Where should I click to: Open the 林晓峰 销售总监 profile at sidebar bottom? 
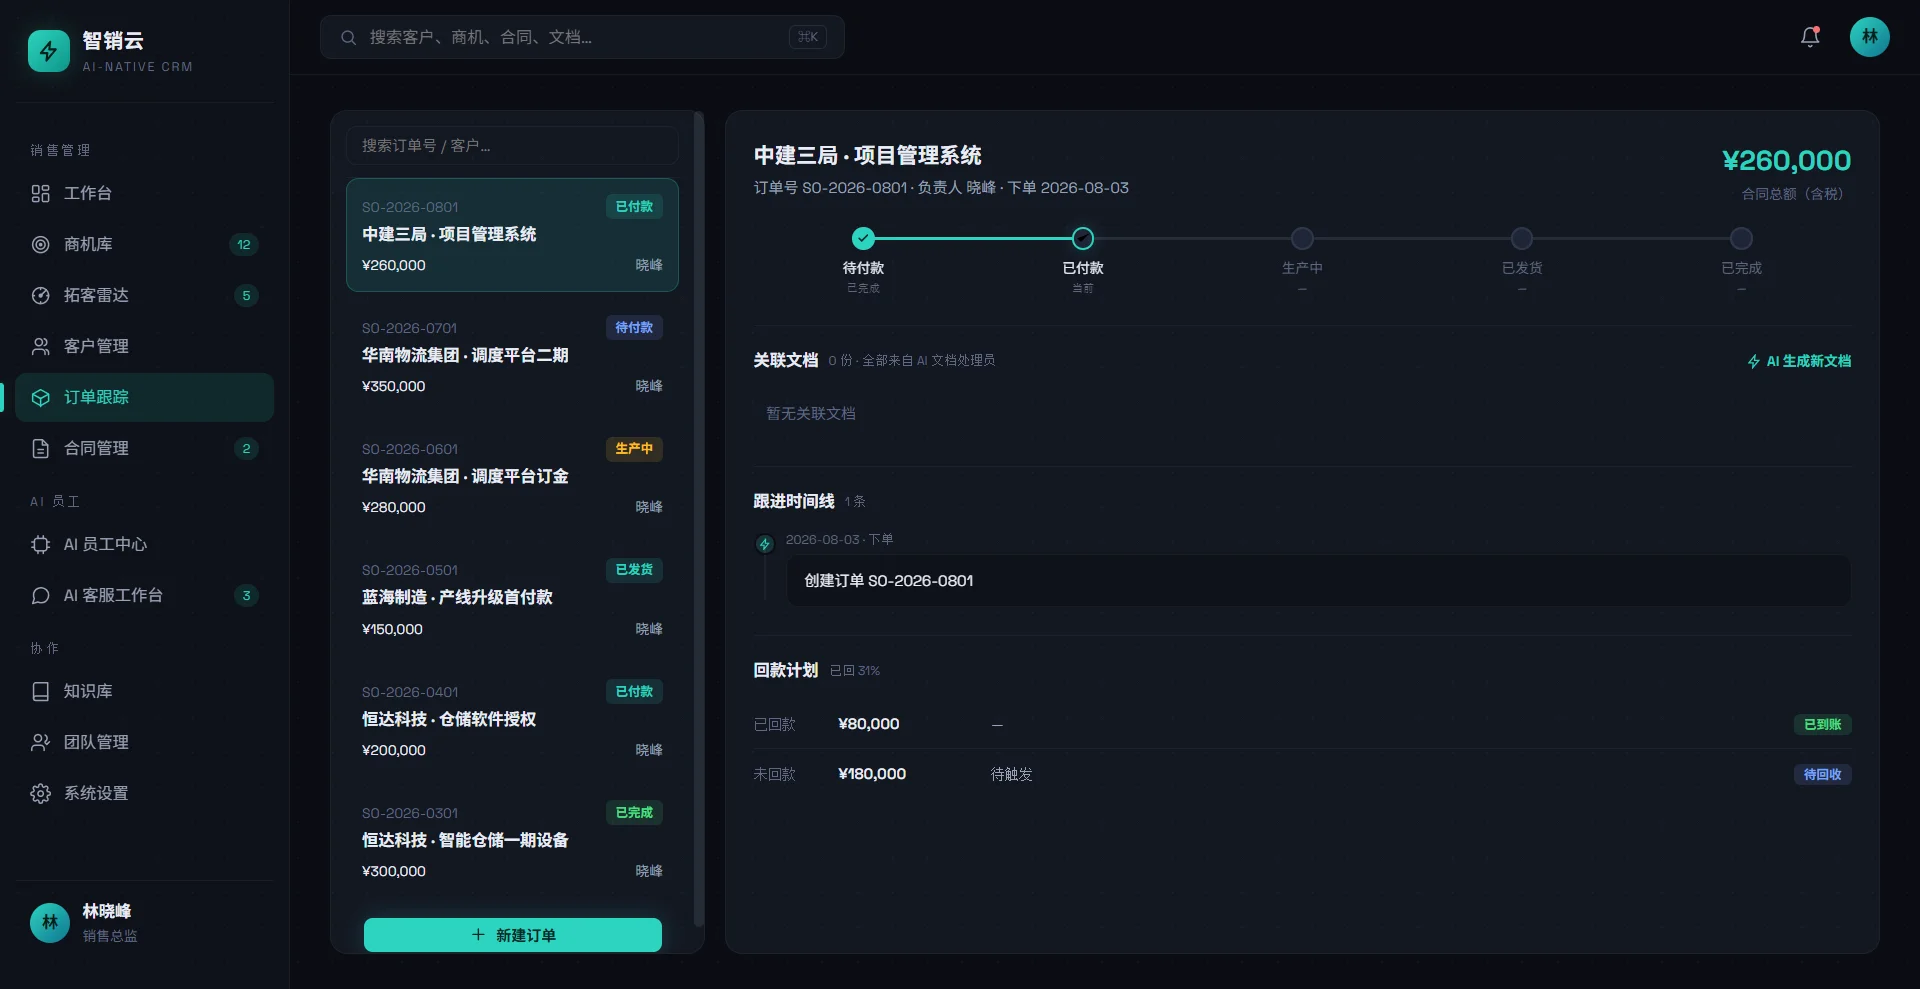pos(145,923)
